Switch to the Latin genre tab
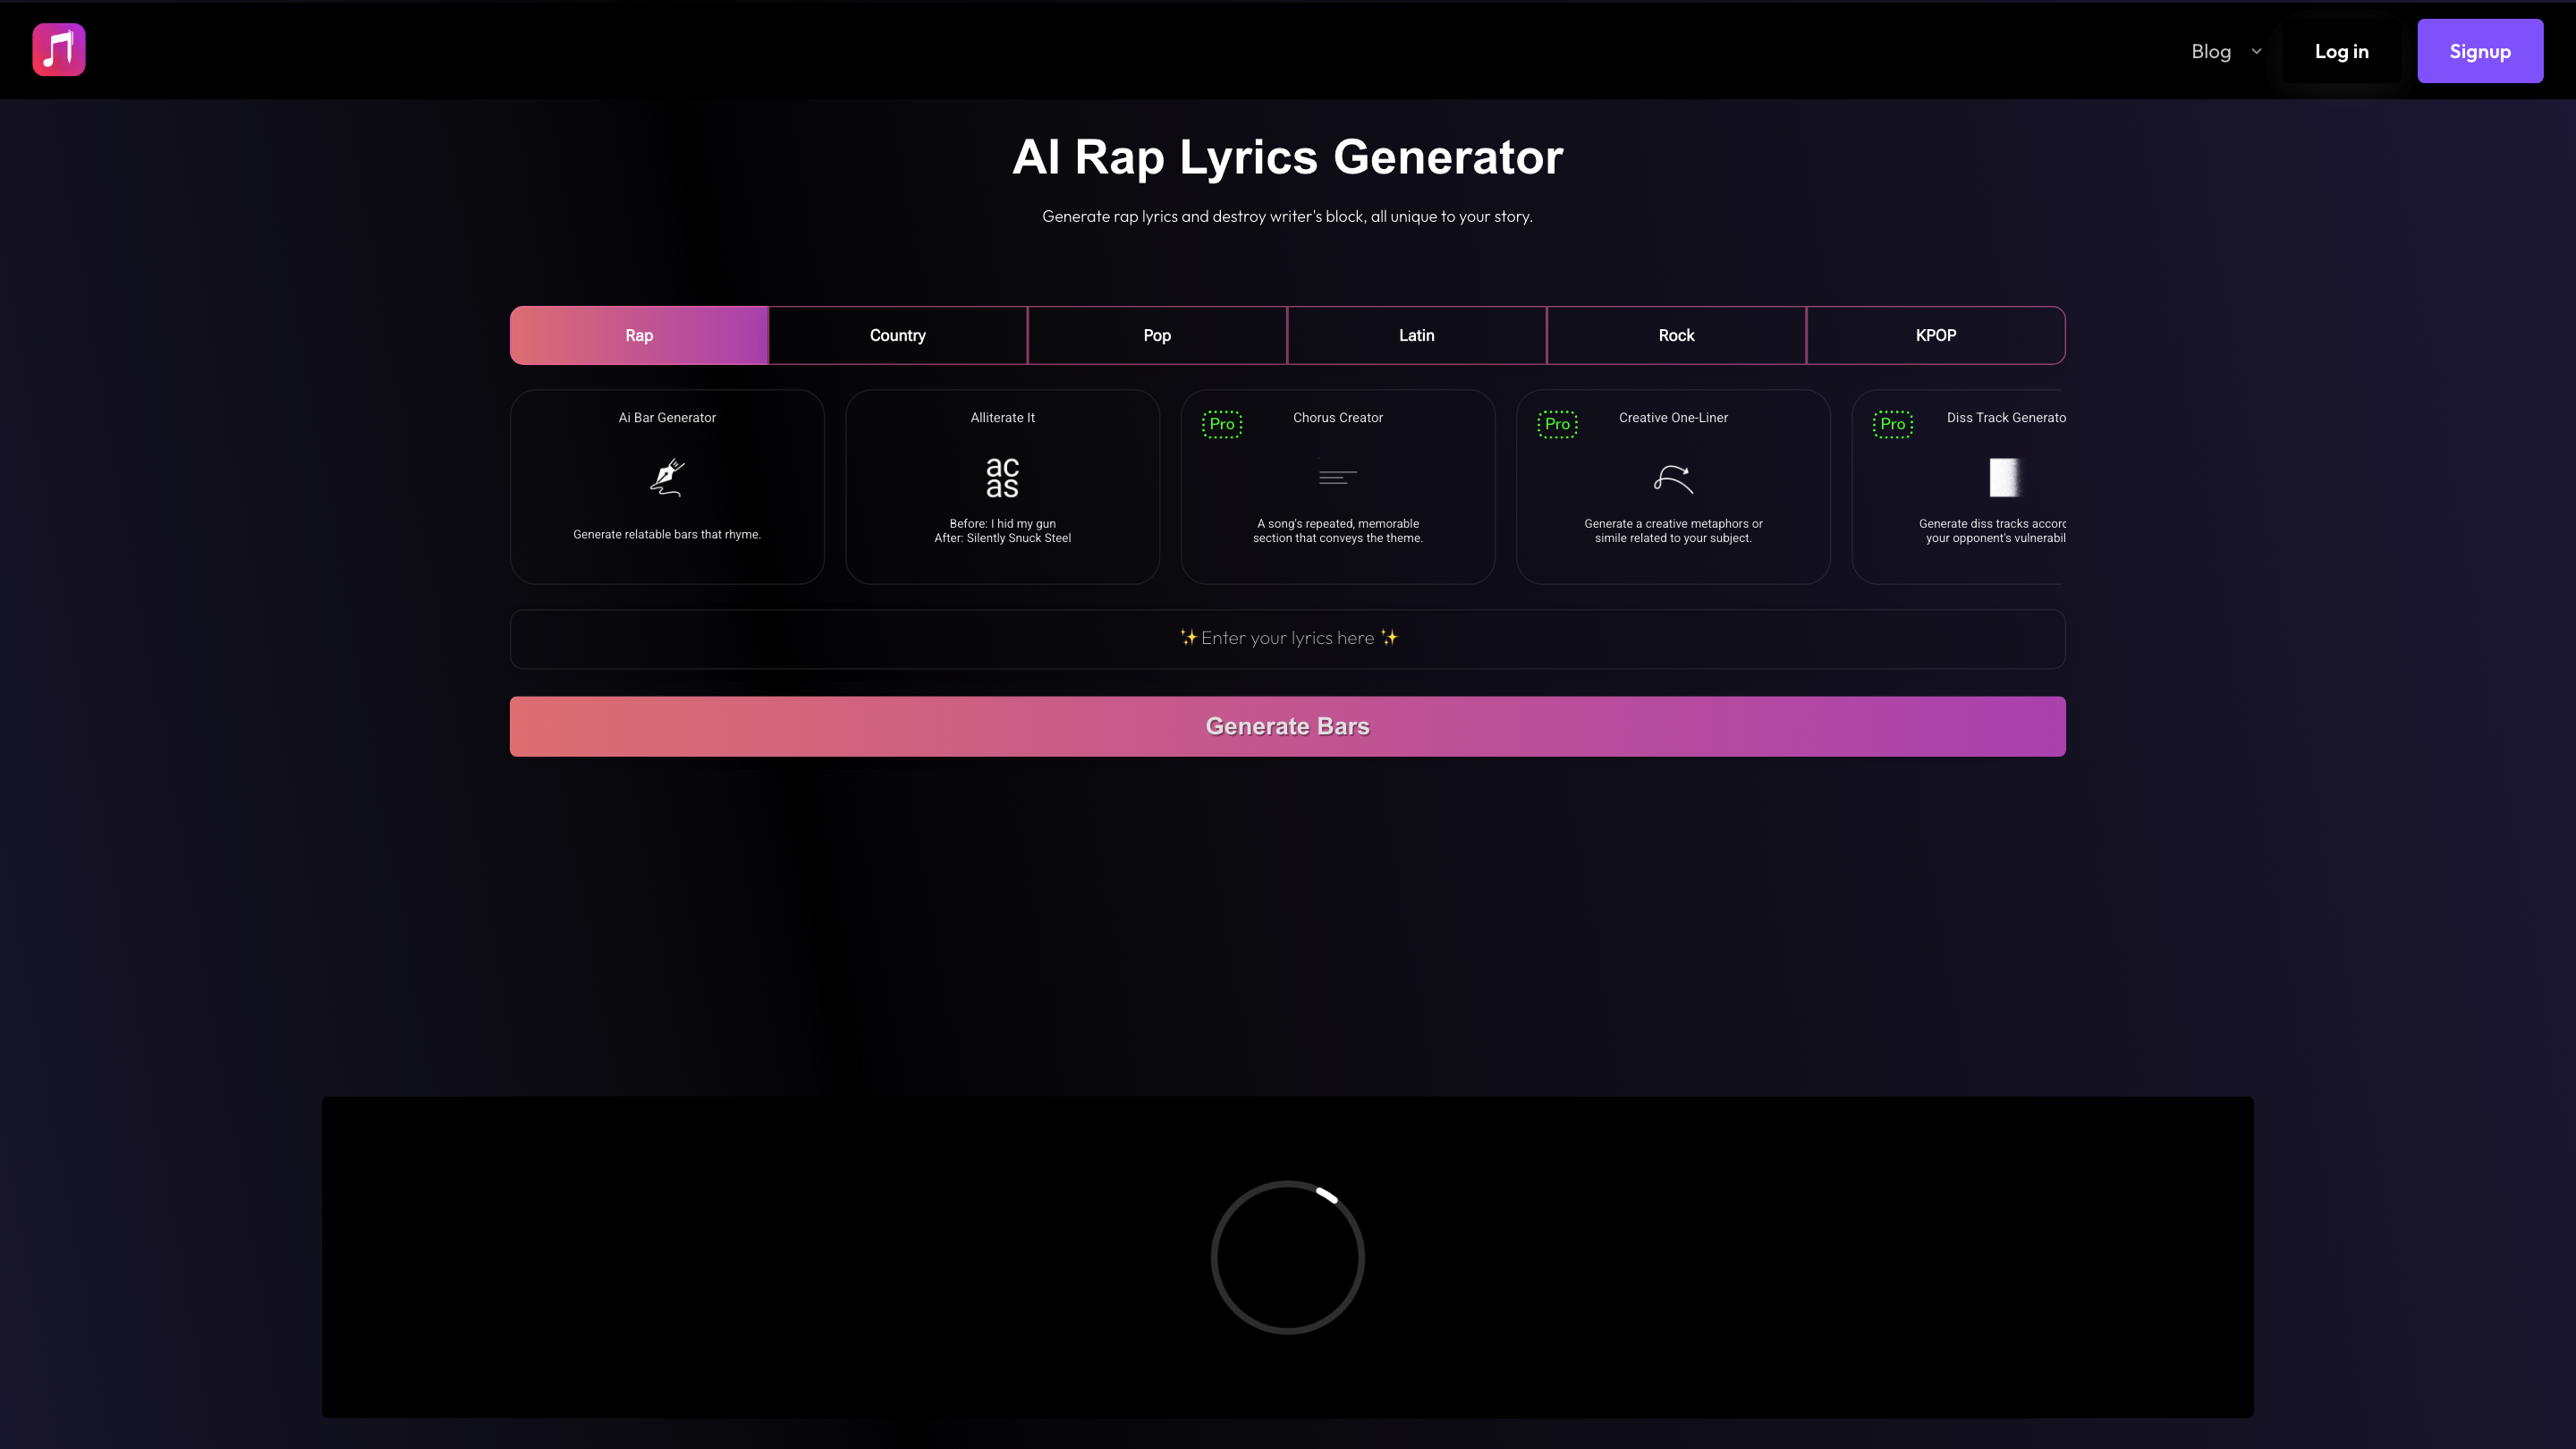Screen dimensions: 2576x1449 click(x=1417, y=335)
